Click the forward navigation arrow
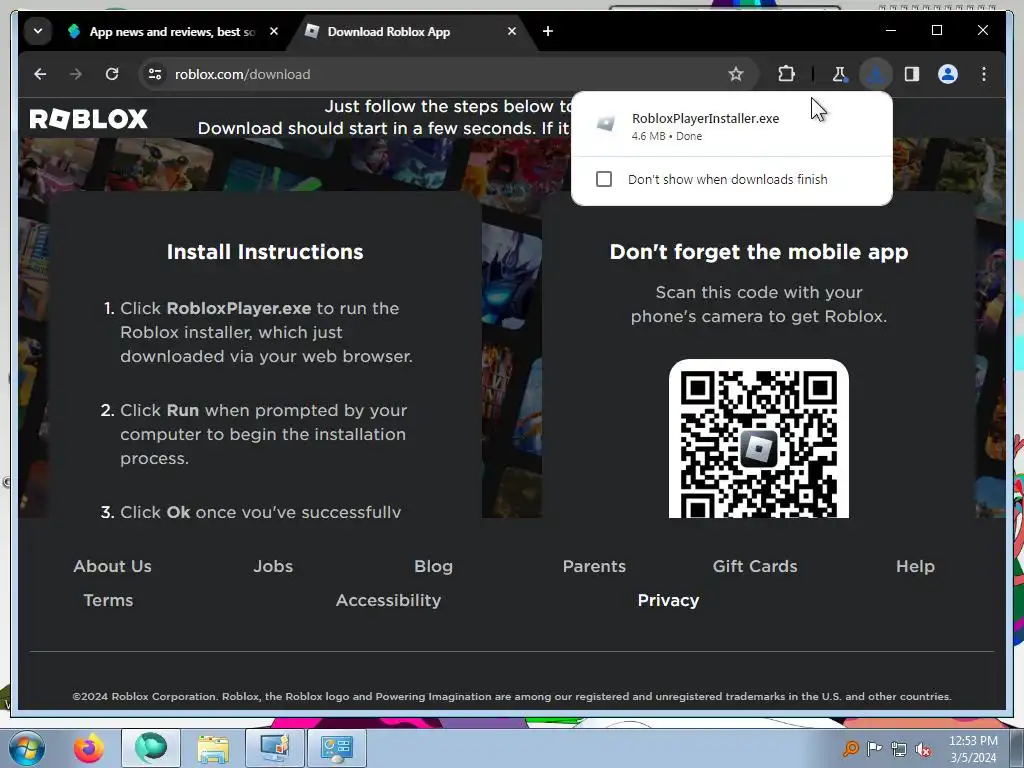 pos(76,74)
